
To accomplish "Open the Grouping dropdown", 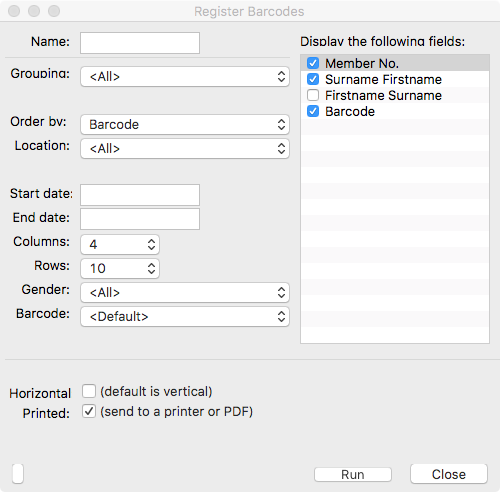I will pos(185,77).
